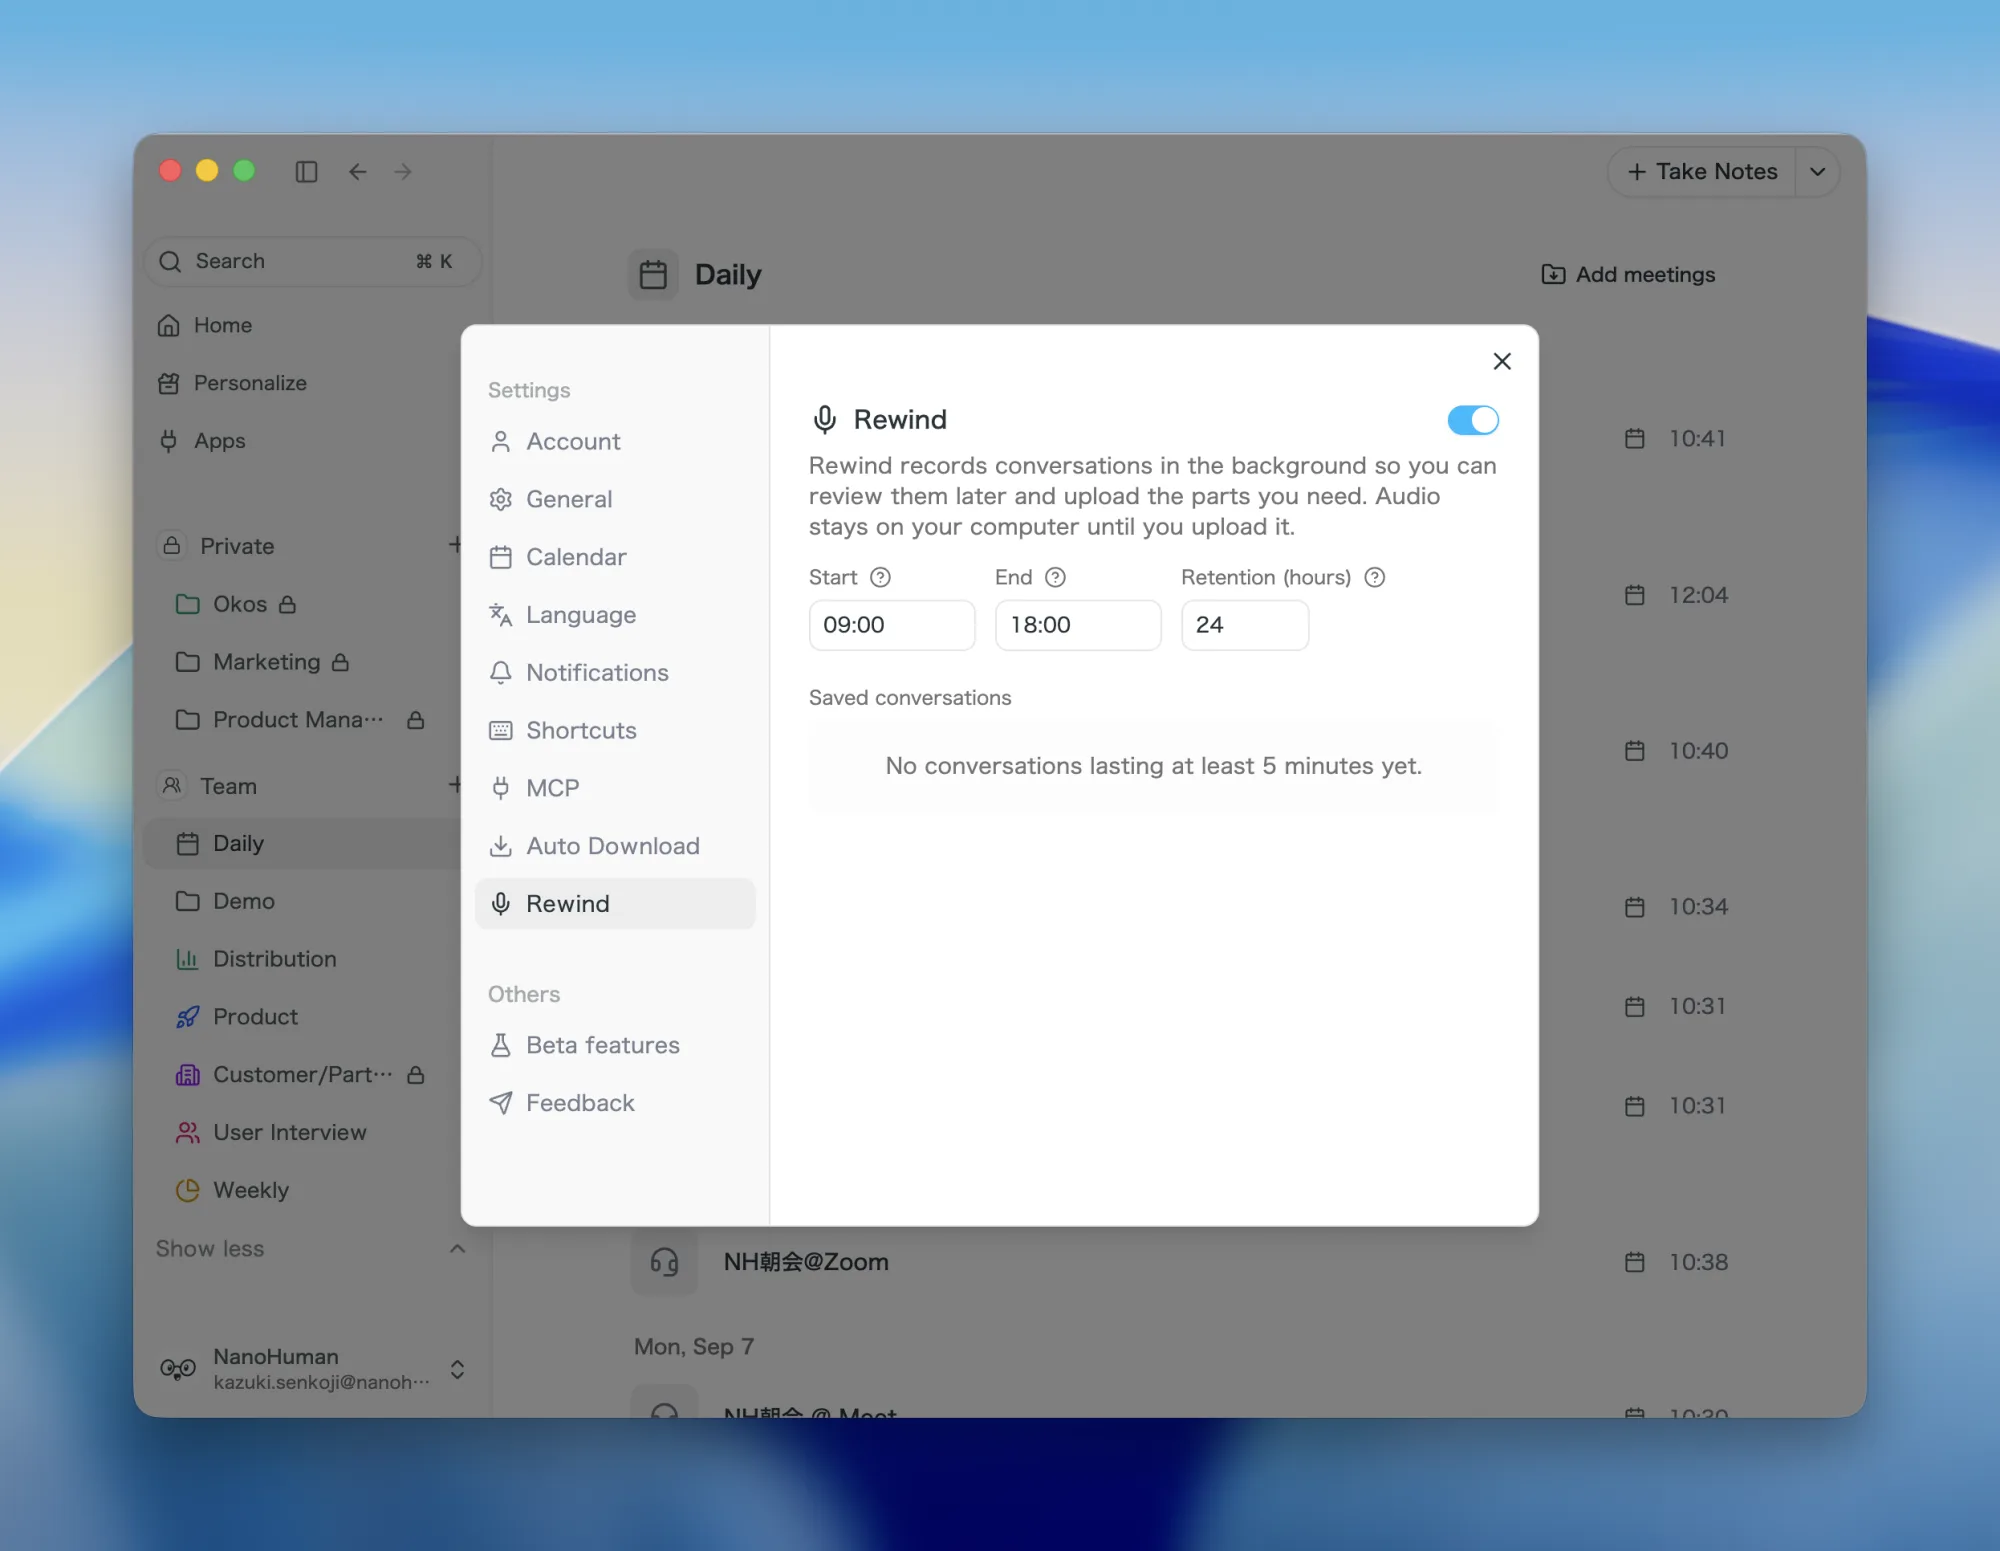Click the 10:40 meeting time
The width and height of the screenshot is (2000, 1551).
(1698, 751)
